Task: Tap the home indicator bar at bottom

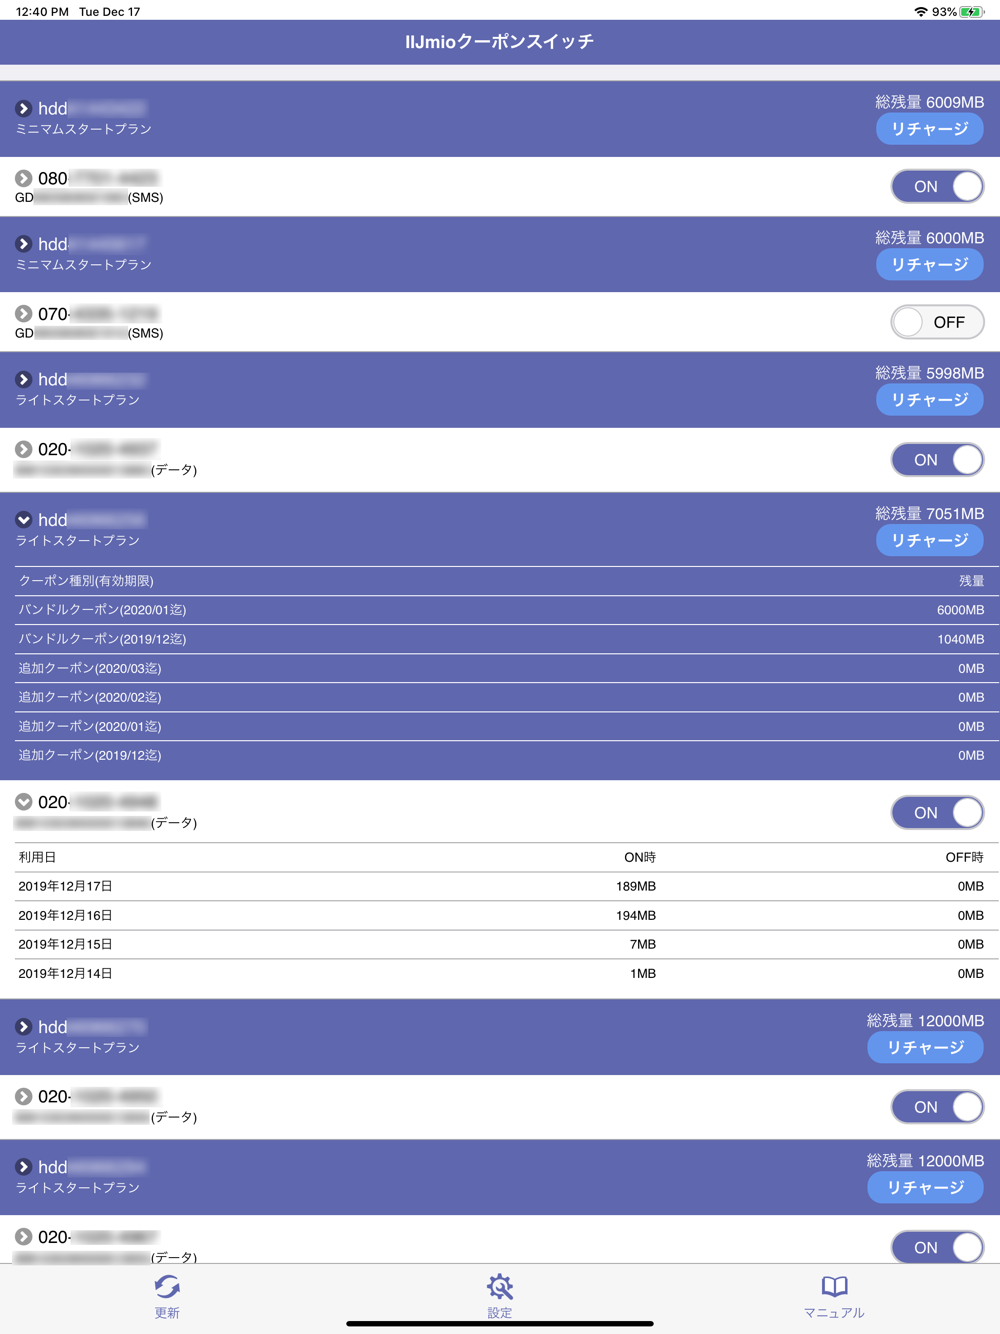Action: click(500, 1324)
